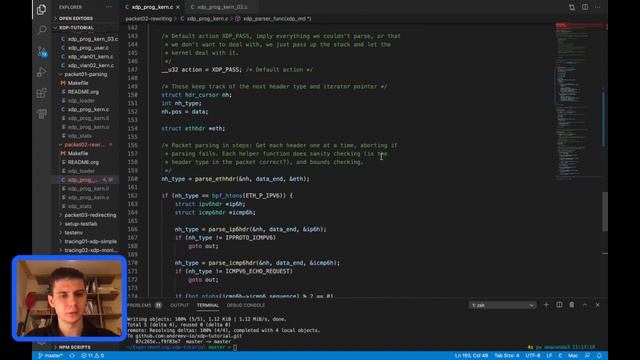
Task: Click the minimap code overview
Action: (x=579, y=102)
